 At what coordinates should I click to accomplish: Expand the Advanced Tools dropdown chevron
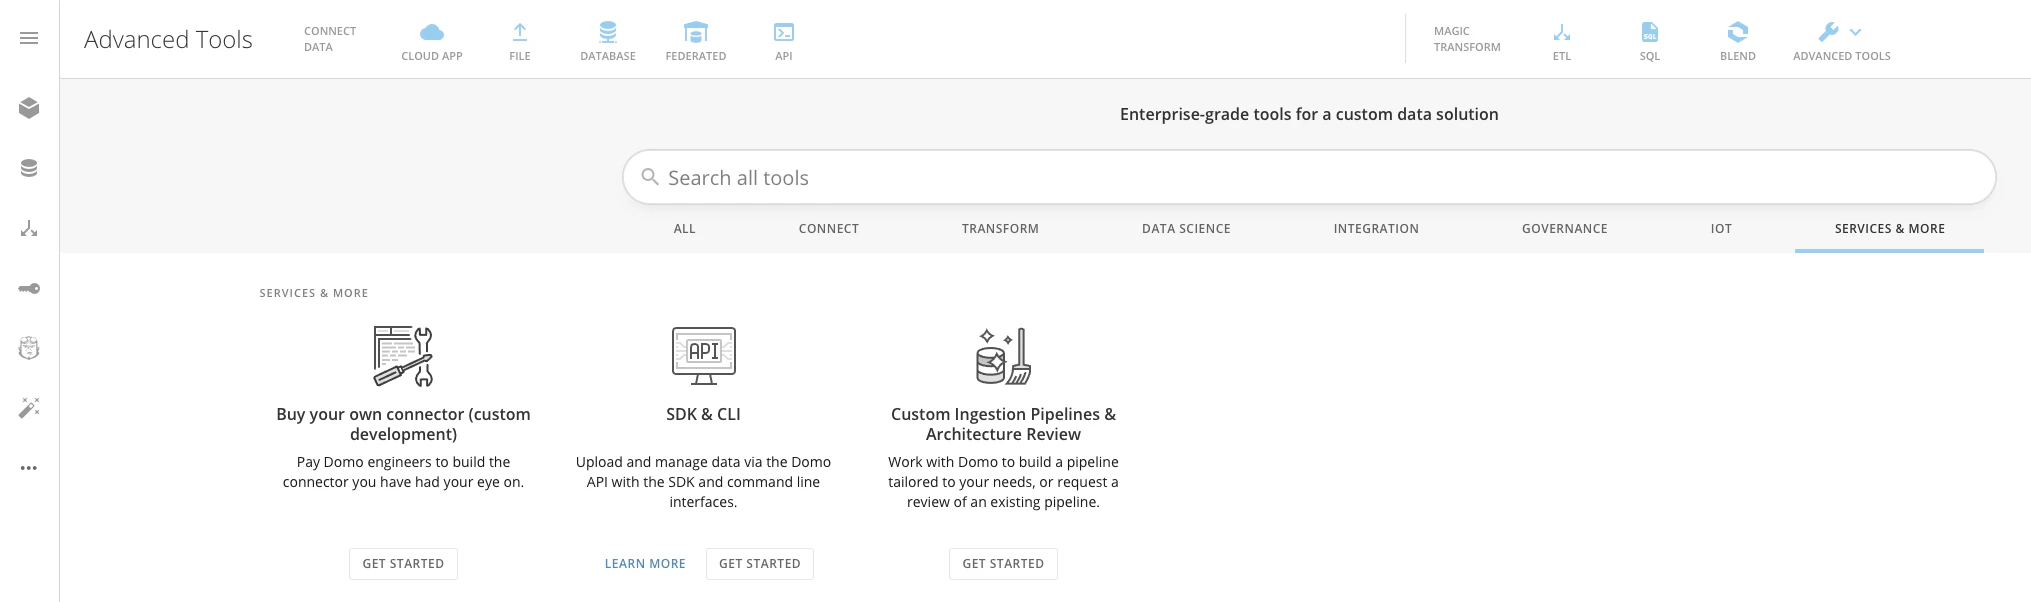1856,33
